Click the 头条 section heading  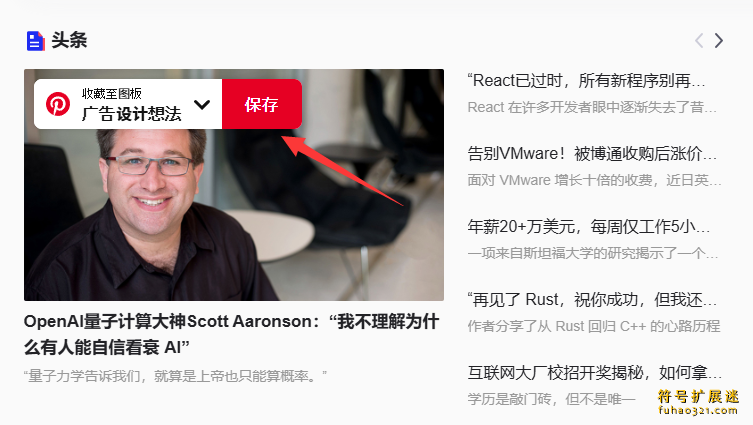tap(69, 40)
